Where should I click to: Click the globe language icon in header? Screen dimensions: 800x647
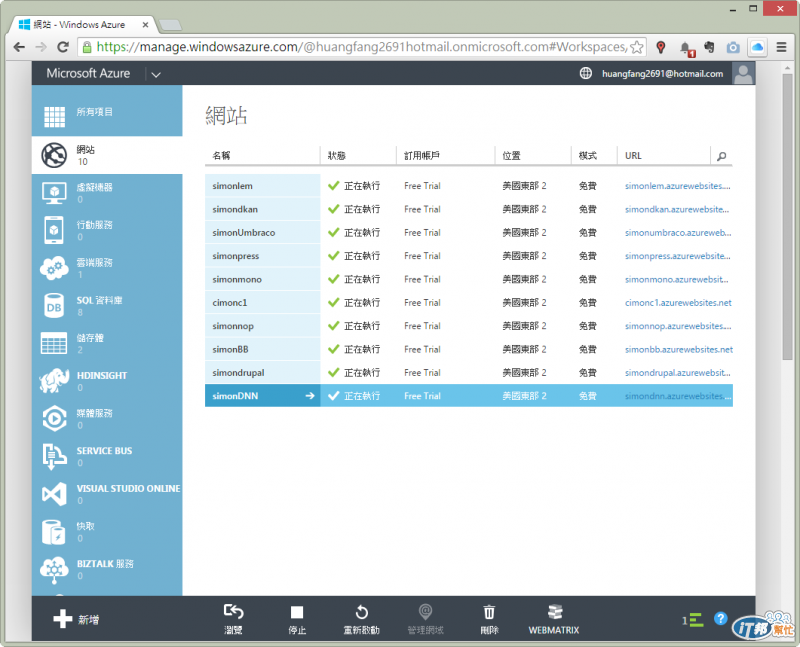point(586,73)
